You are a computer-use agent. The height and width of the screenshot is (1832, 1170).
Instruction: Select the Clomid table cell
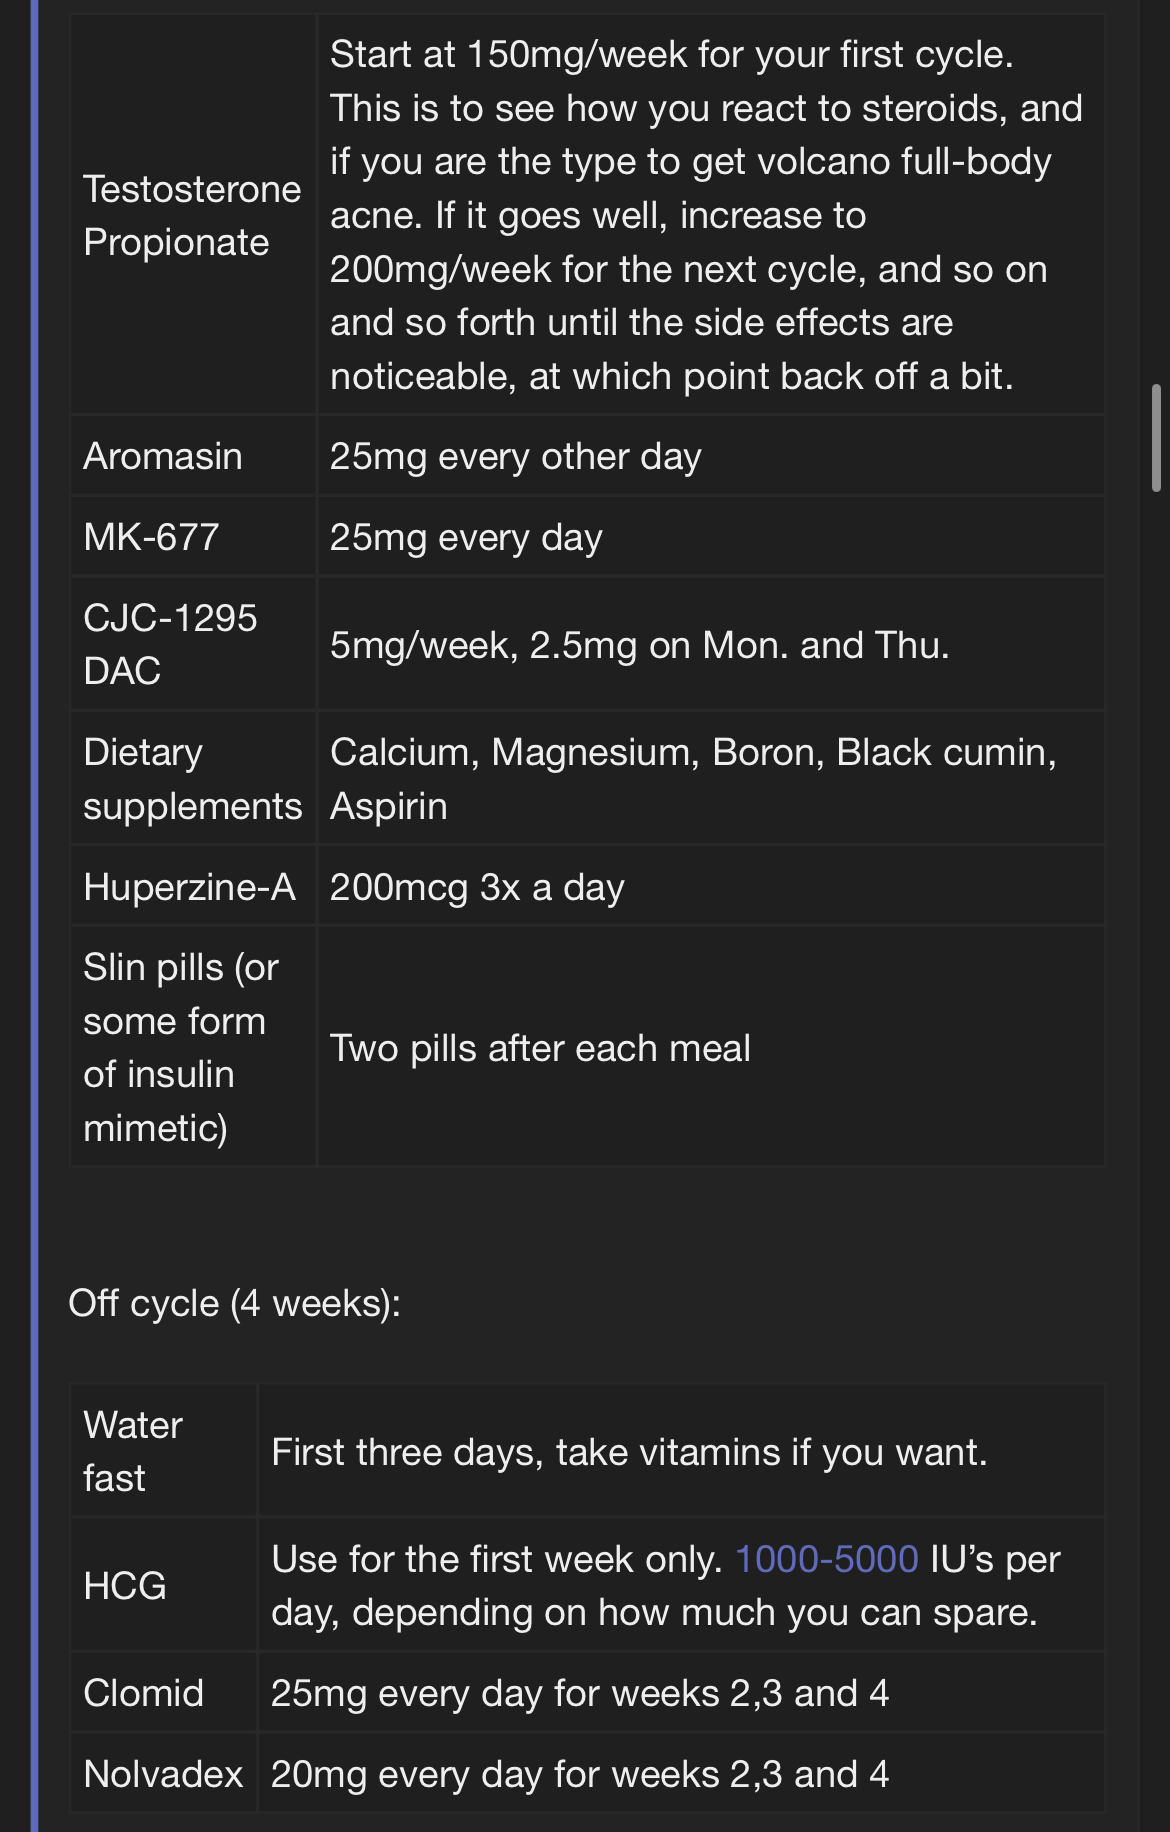[x=164, y=1693]
